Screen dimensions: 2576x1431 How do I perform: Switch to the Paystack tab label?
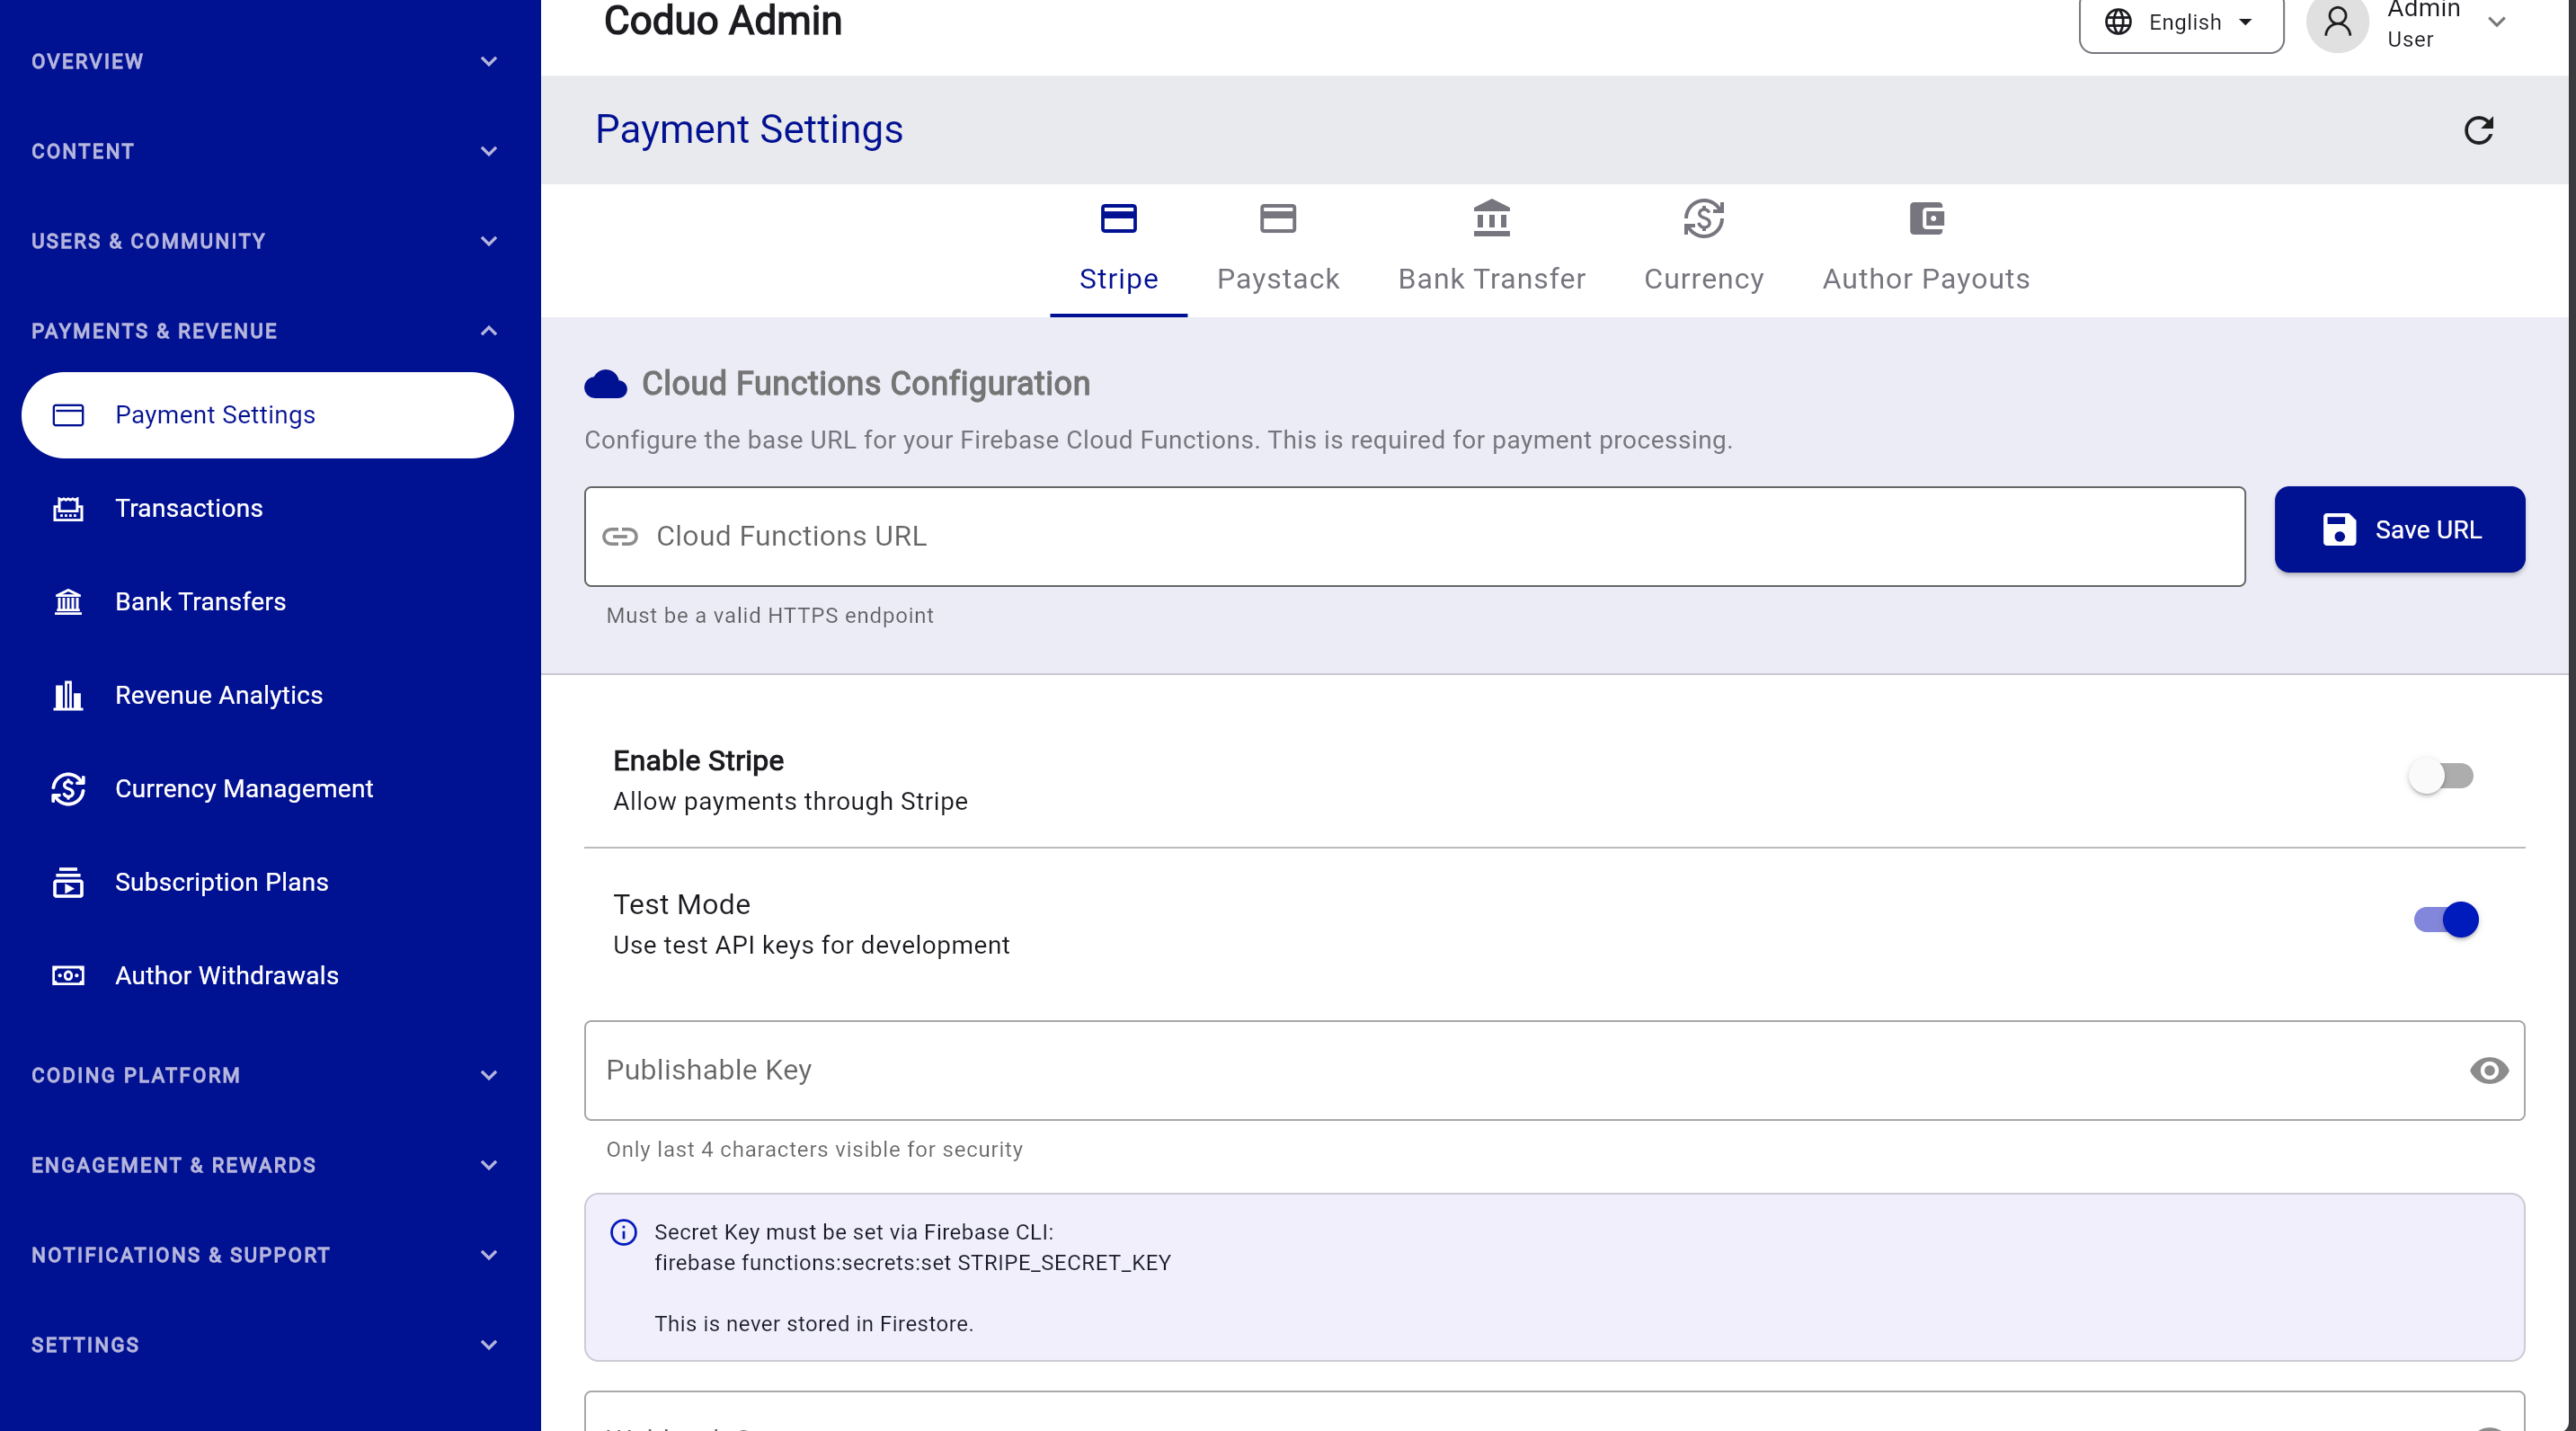click(1277, 279)
